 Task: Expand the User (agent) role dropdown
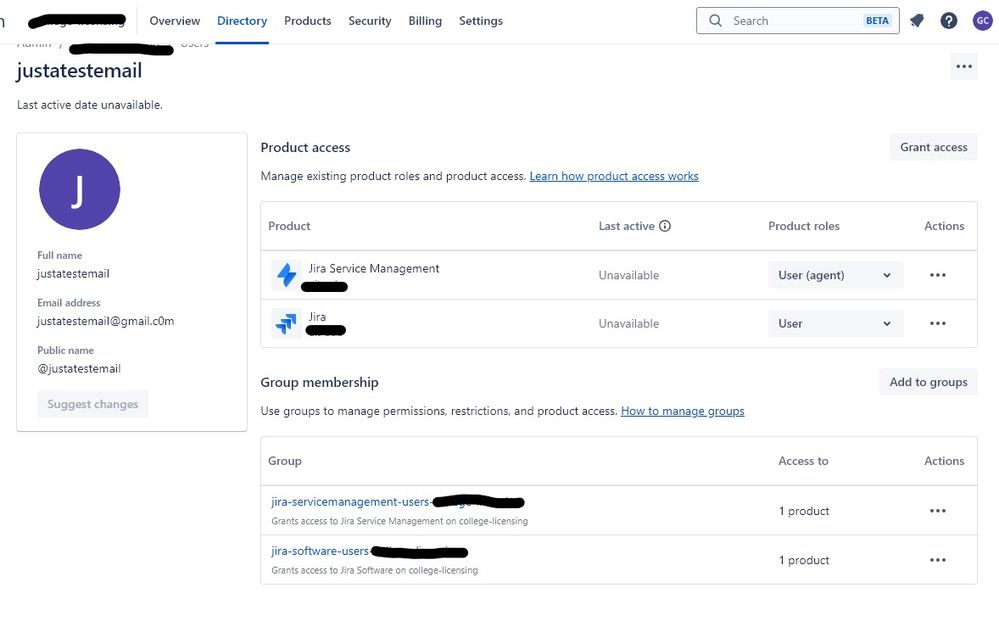point(835,275)
